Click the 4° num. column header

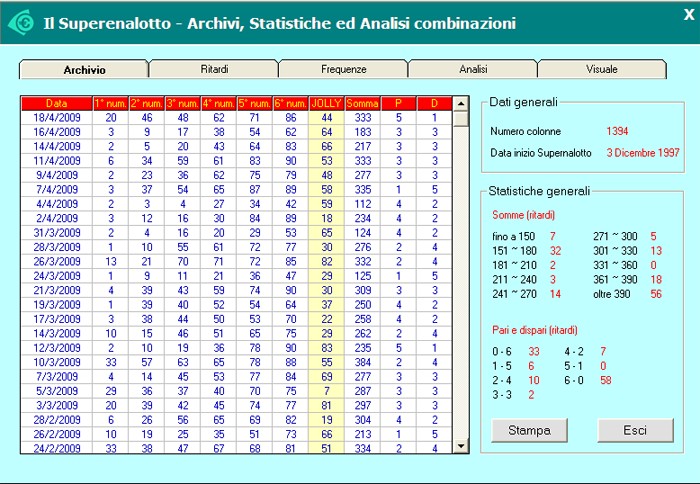click(x=218, y=104)
